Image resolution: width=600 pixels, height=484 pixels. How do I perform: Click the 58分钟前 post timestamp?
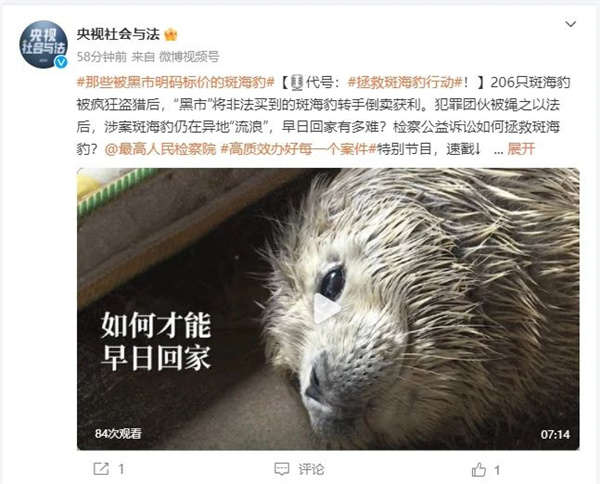click(102, 57)
